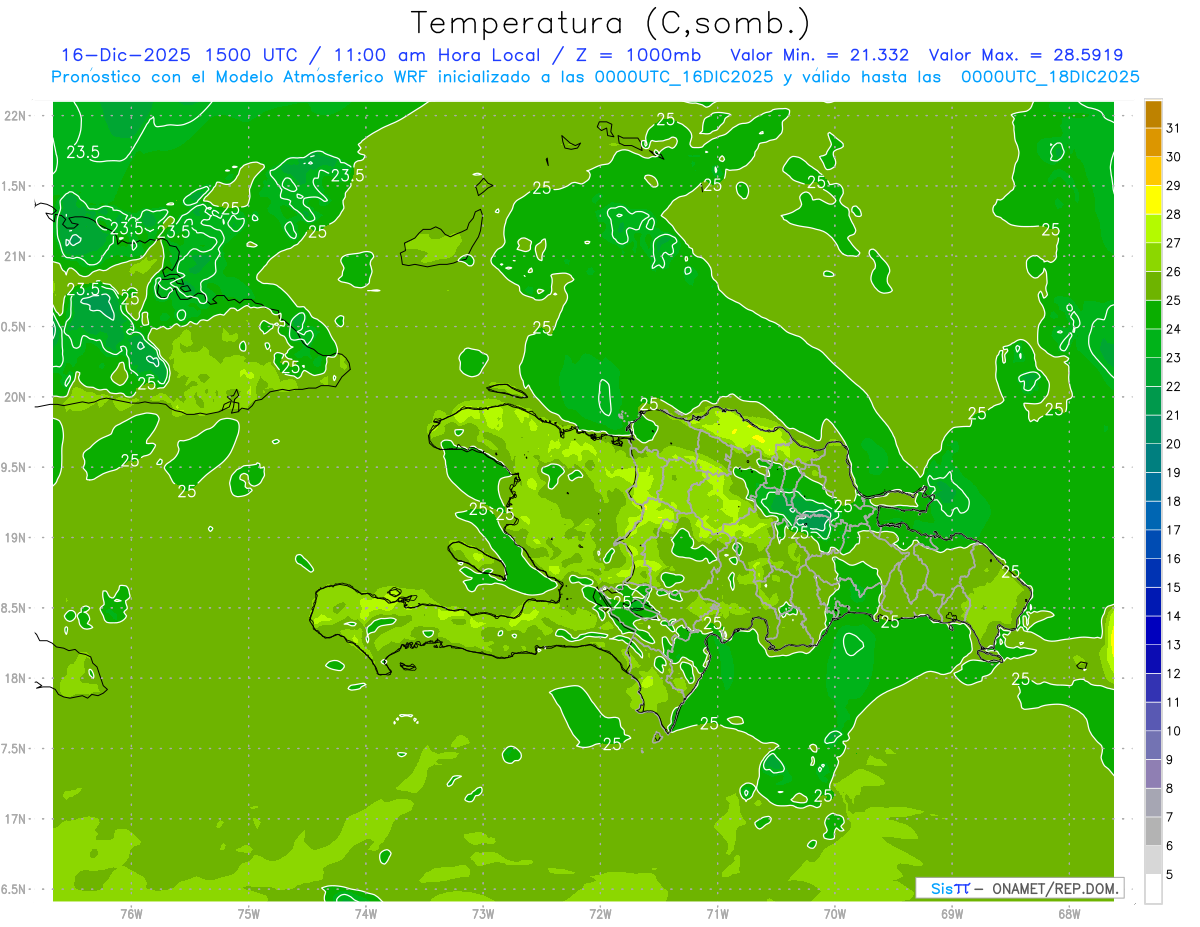Viewport: 1200px width, 927px height.
Task: Click the '73W' longitude axis label
Action: pos(483,914)
